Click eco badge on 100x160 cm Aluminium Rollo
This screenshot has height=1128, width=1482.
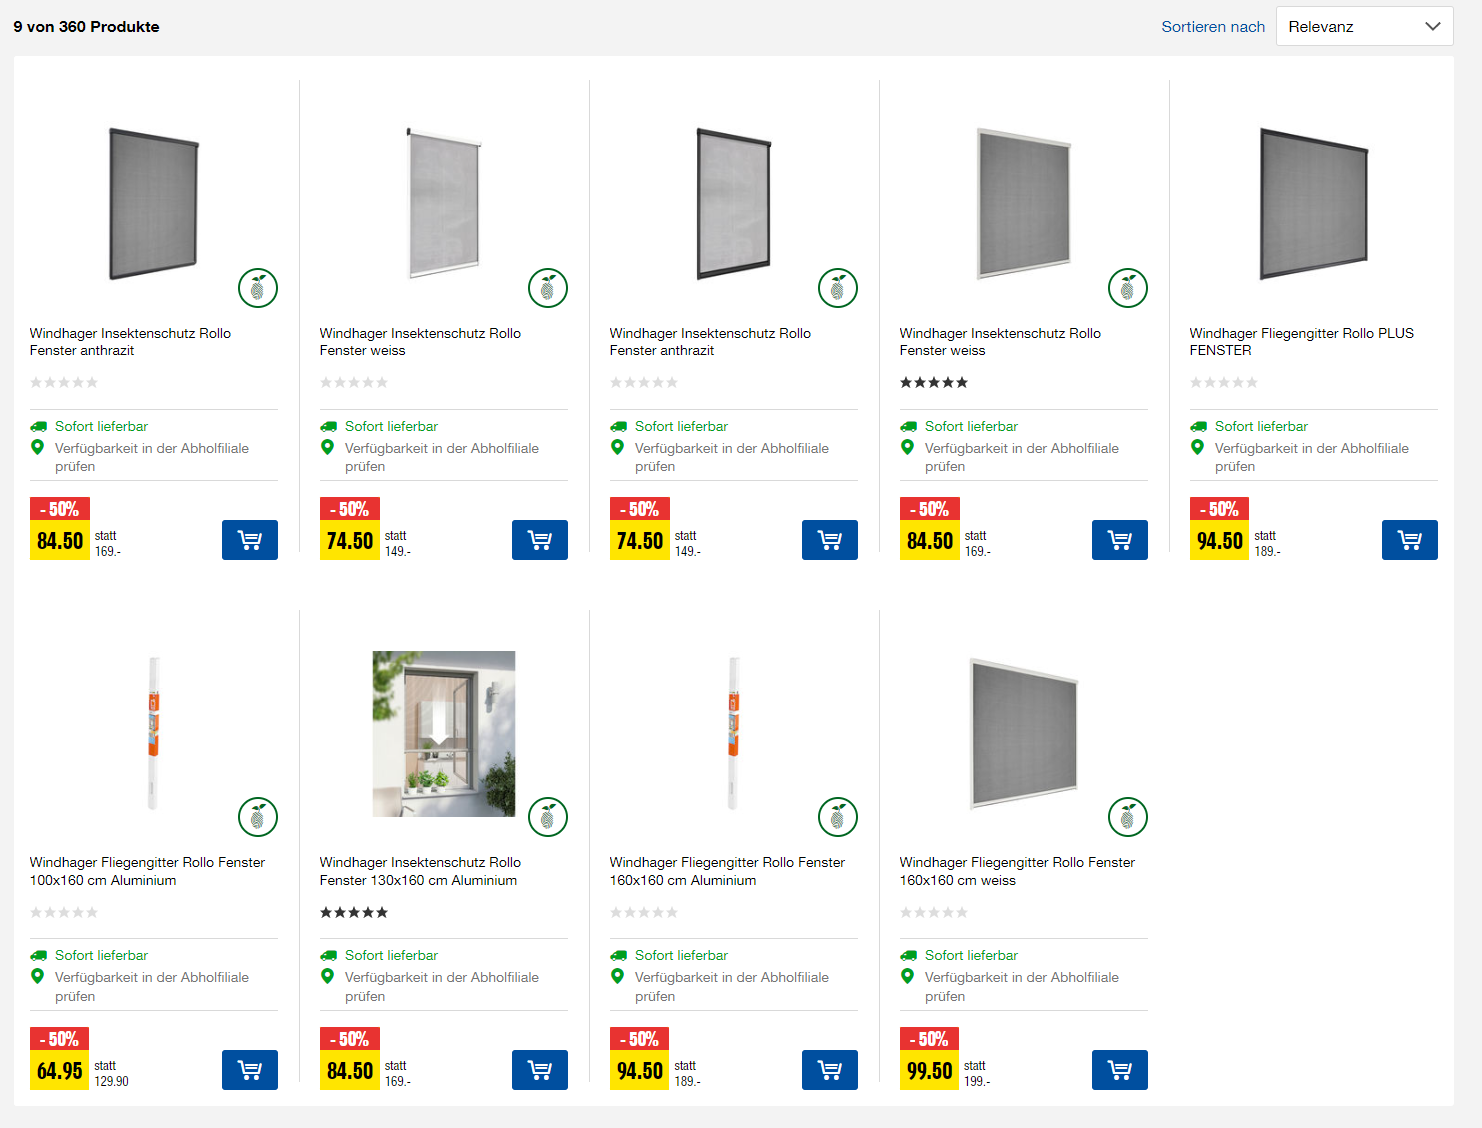pyautogui.click(x=258, y=817)
